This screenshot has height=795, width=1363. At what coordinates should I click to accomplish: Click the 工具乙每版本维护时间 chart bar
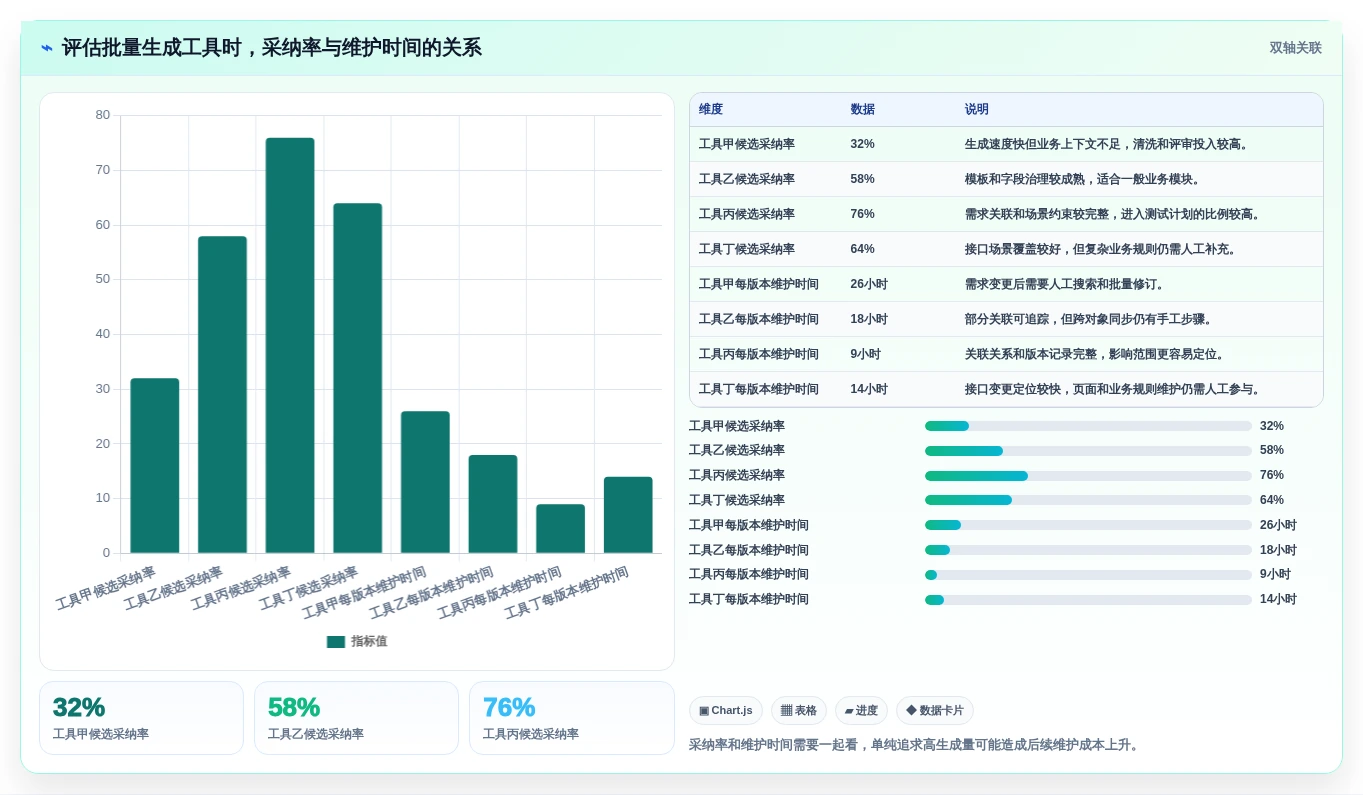[493, 504]
